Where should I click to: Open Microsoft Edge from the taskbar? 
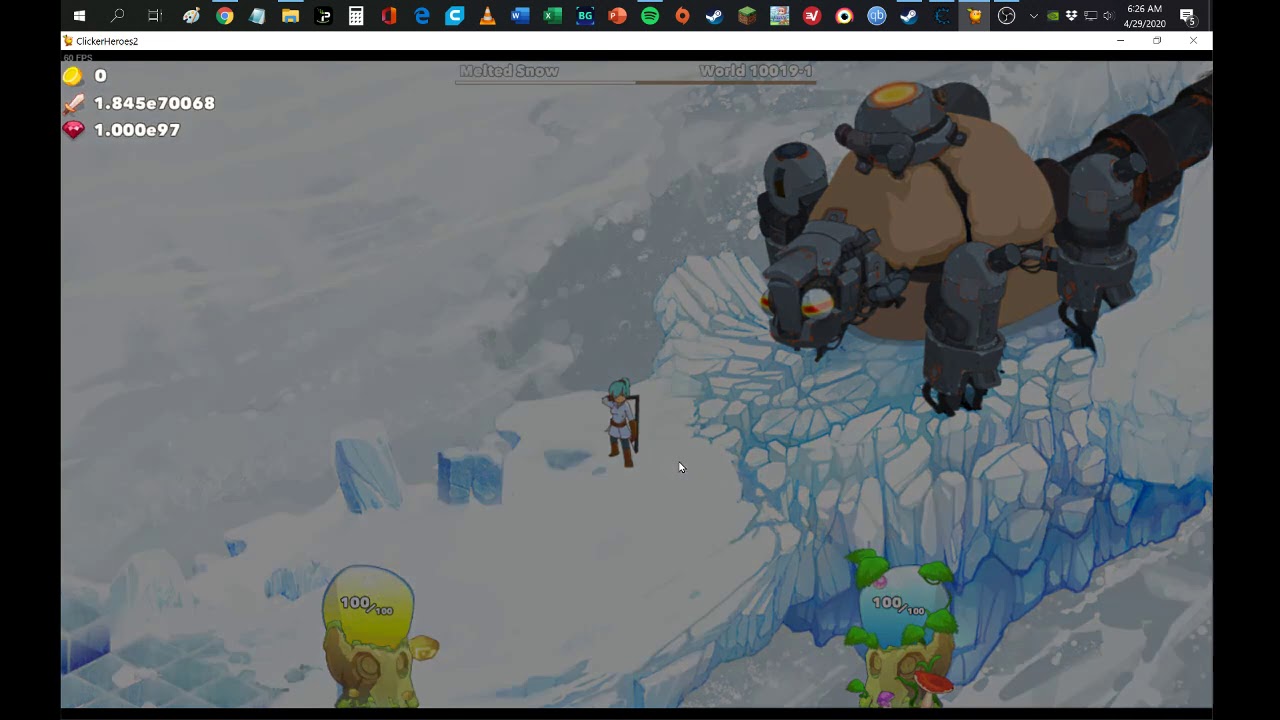(x=422, y=16)
